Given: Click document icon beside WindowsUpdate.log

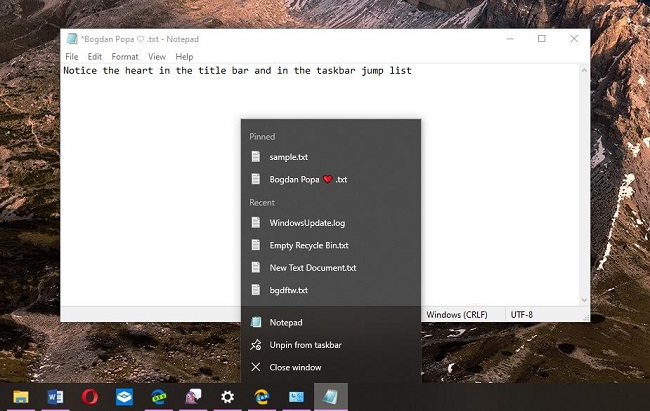Looking at the screenshot, I should pyautogui.click(x=256, y=222).
